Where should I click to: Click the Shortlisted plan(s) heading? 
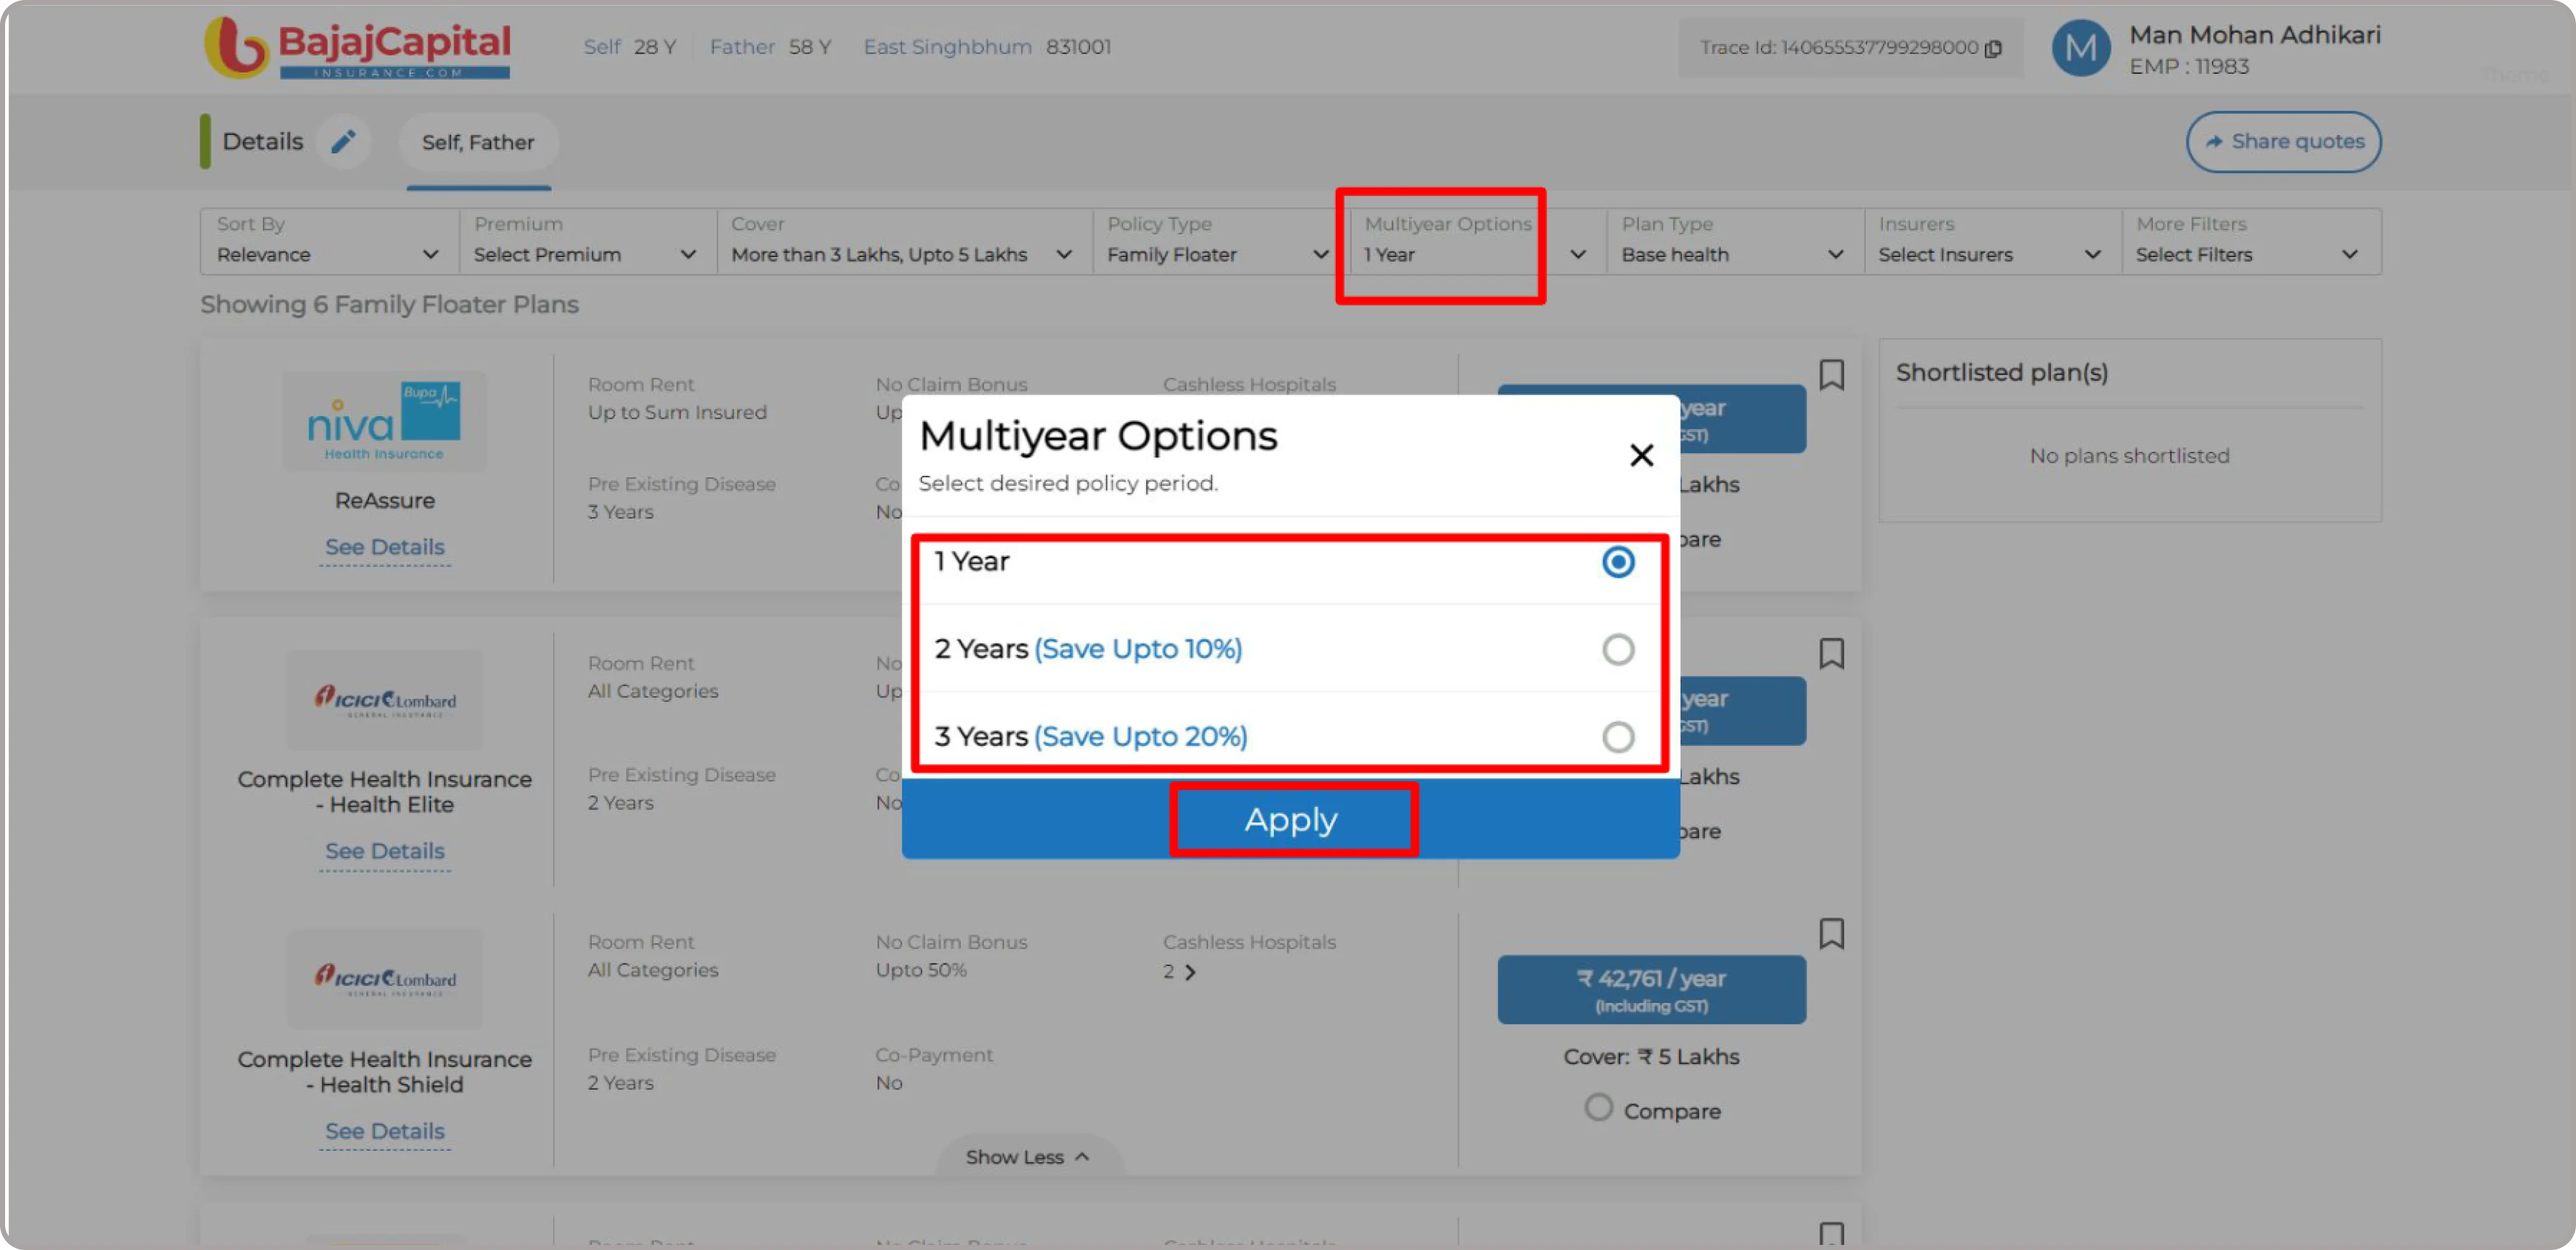(2001, 372)
